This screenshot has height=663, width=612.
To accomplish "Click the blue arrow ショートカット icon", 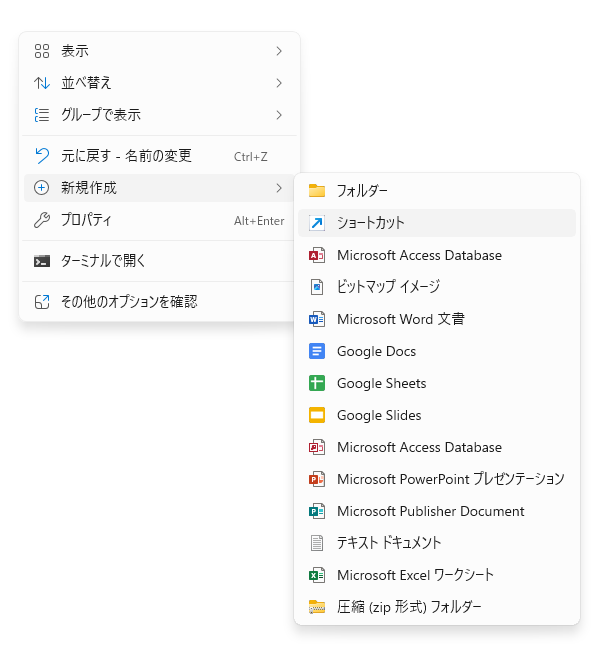I will [x=317, y=223].
